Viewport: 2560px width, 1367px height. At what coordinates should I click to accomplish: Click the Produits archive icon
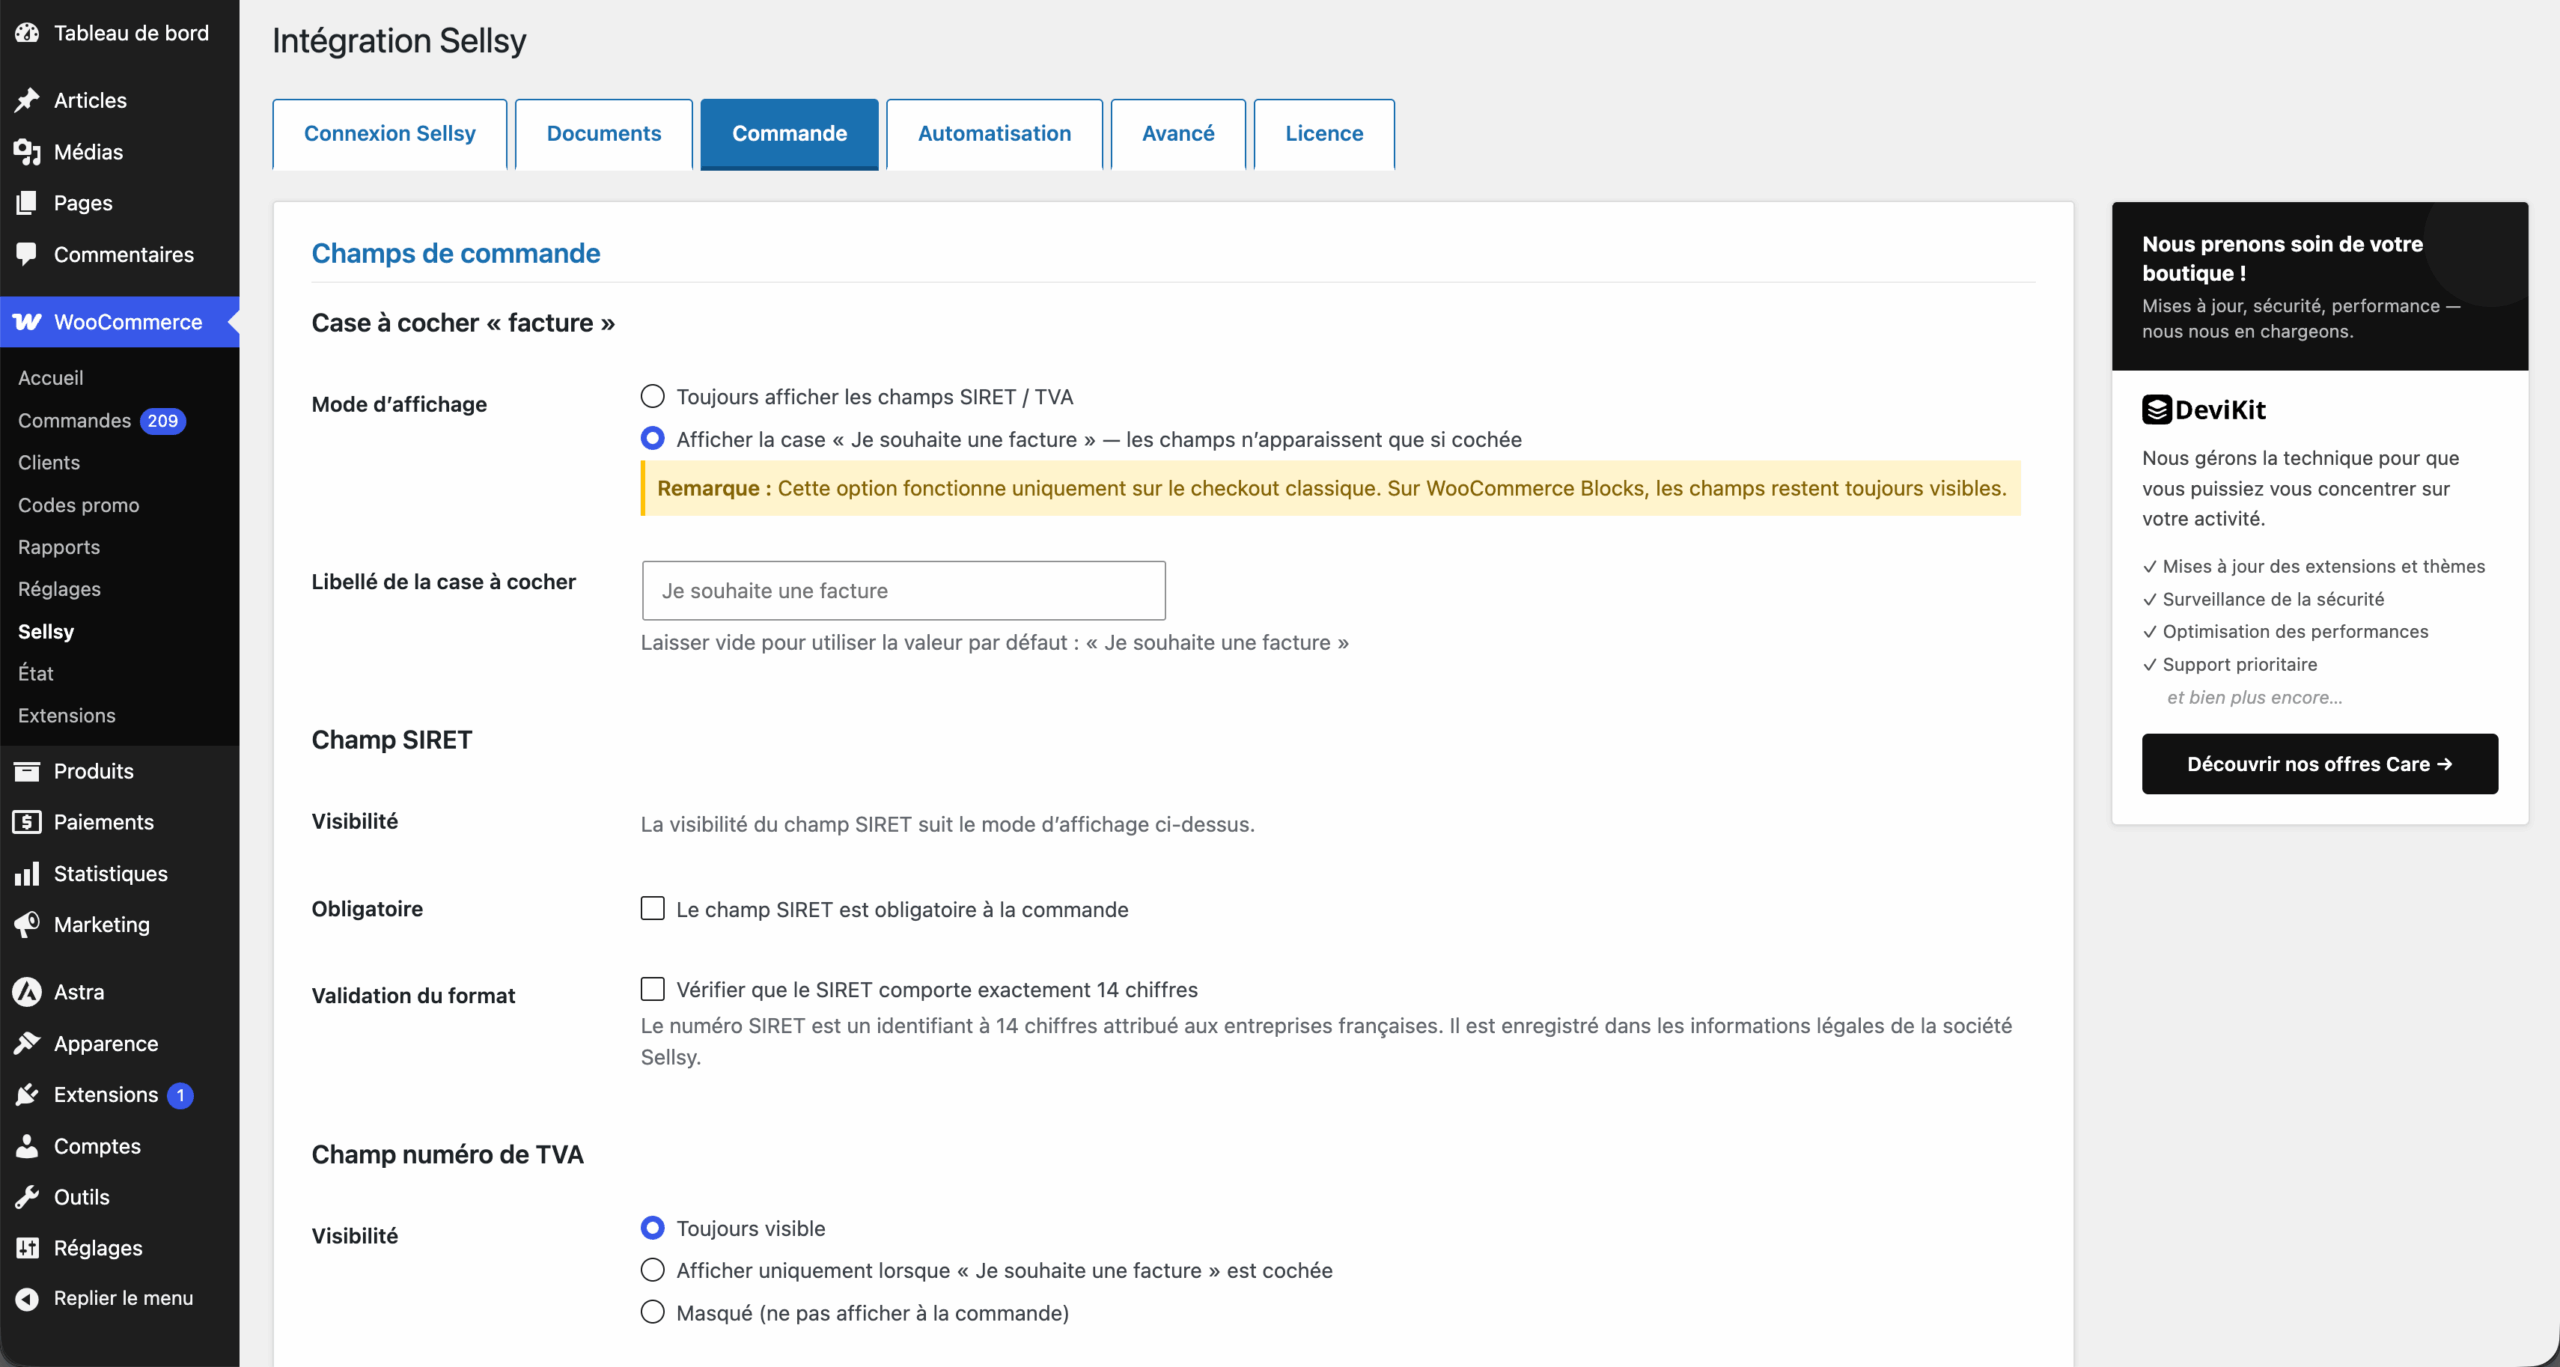[27, 771]
